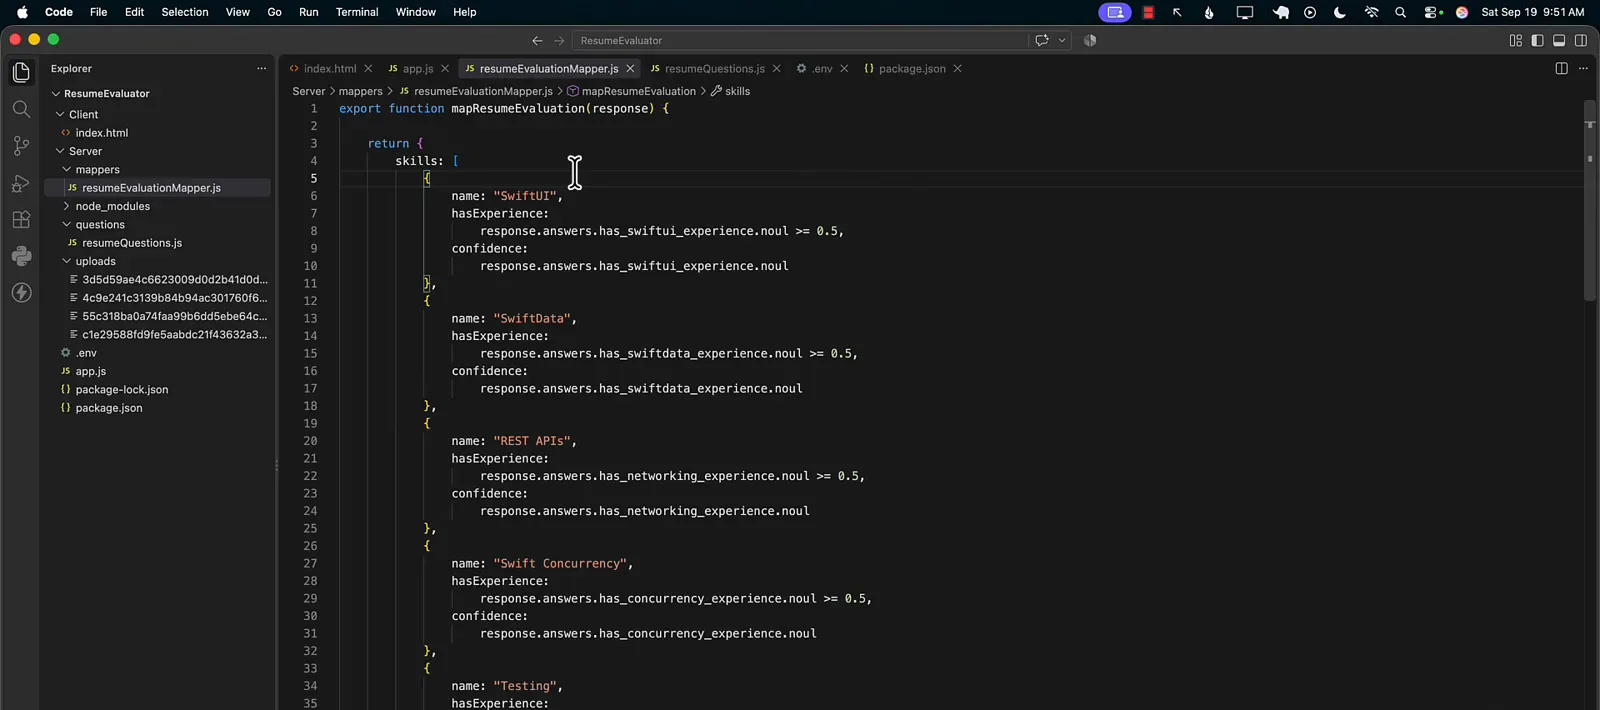The image size is (1600, 710).
Task: Click the mappers breadcrumb
Action: [360, 91]
